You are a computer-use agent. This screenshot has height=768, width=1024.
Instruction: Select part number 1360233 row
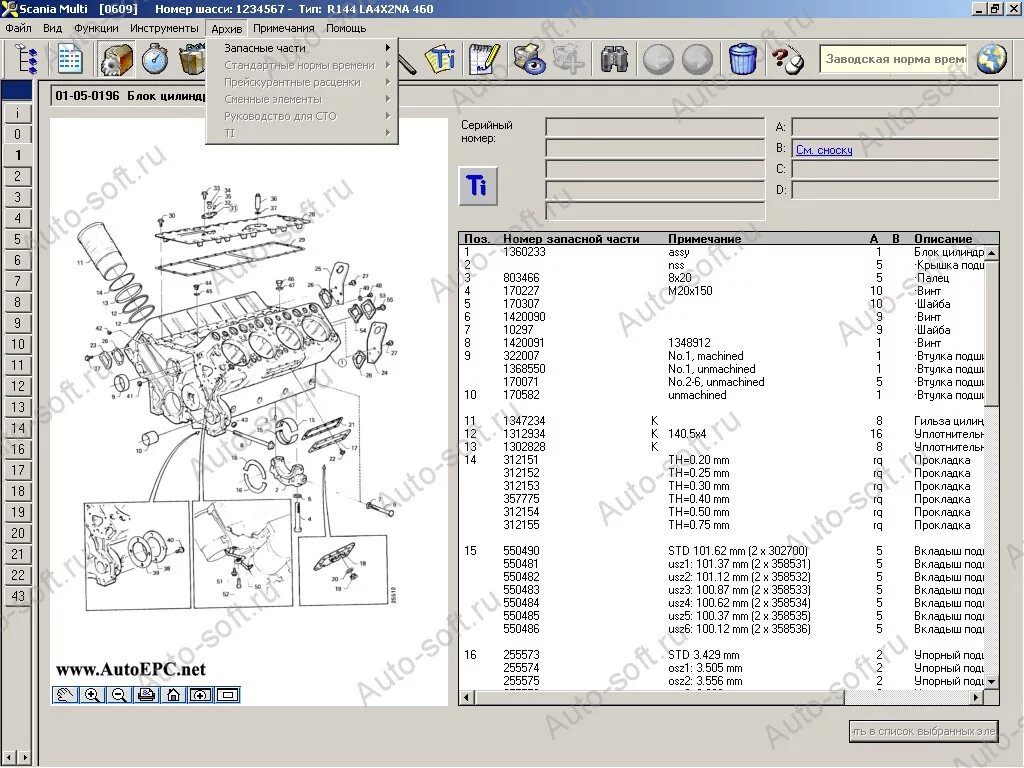click(723, 252)
